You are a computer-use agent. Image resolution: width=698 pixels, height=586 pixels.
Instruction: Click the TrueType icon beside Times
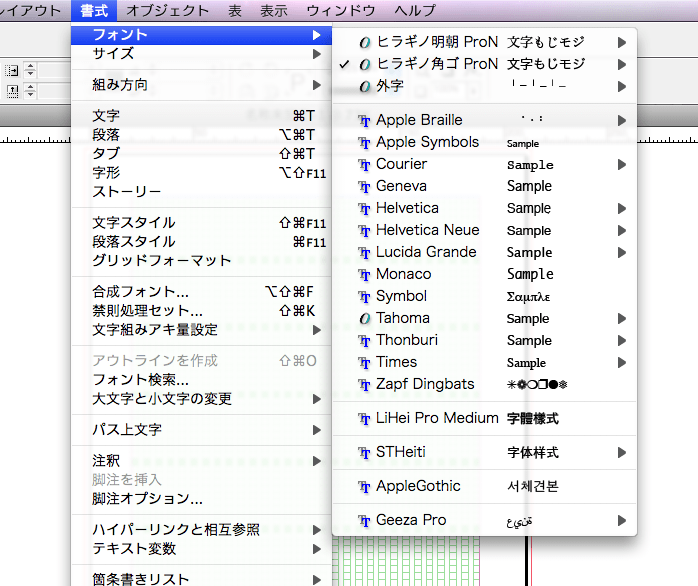coord(365,363)
